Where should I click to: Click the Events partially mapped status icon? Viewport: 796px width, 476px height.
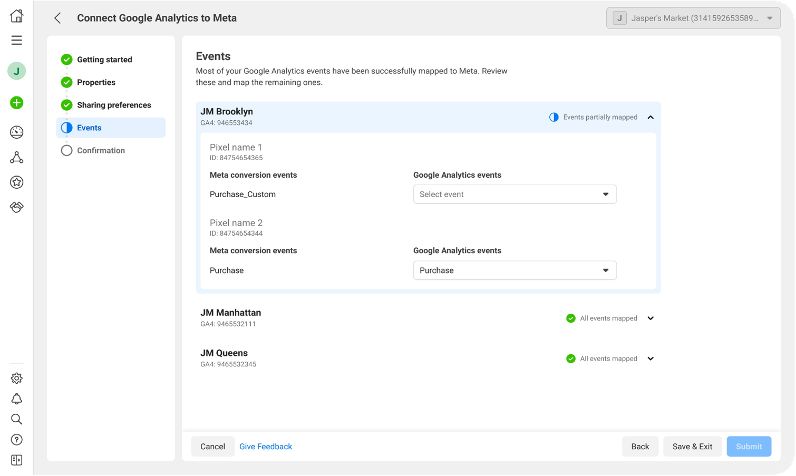(553, 117)
